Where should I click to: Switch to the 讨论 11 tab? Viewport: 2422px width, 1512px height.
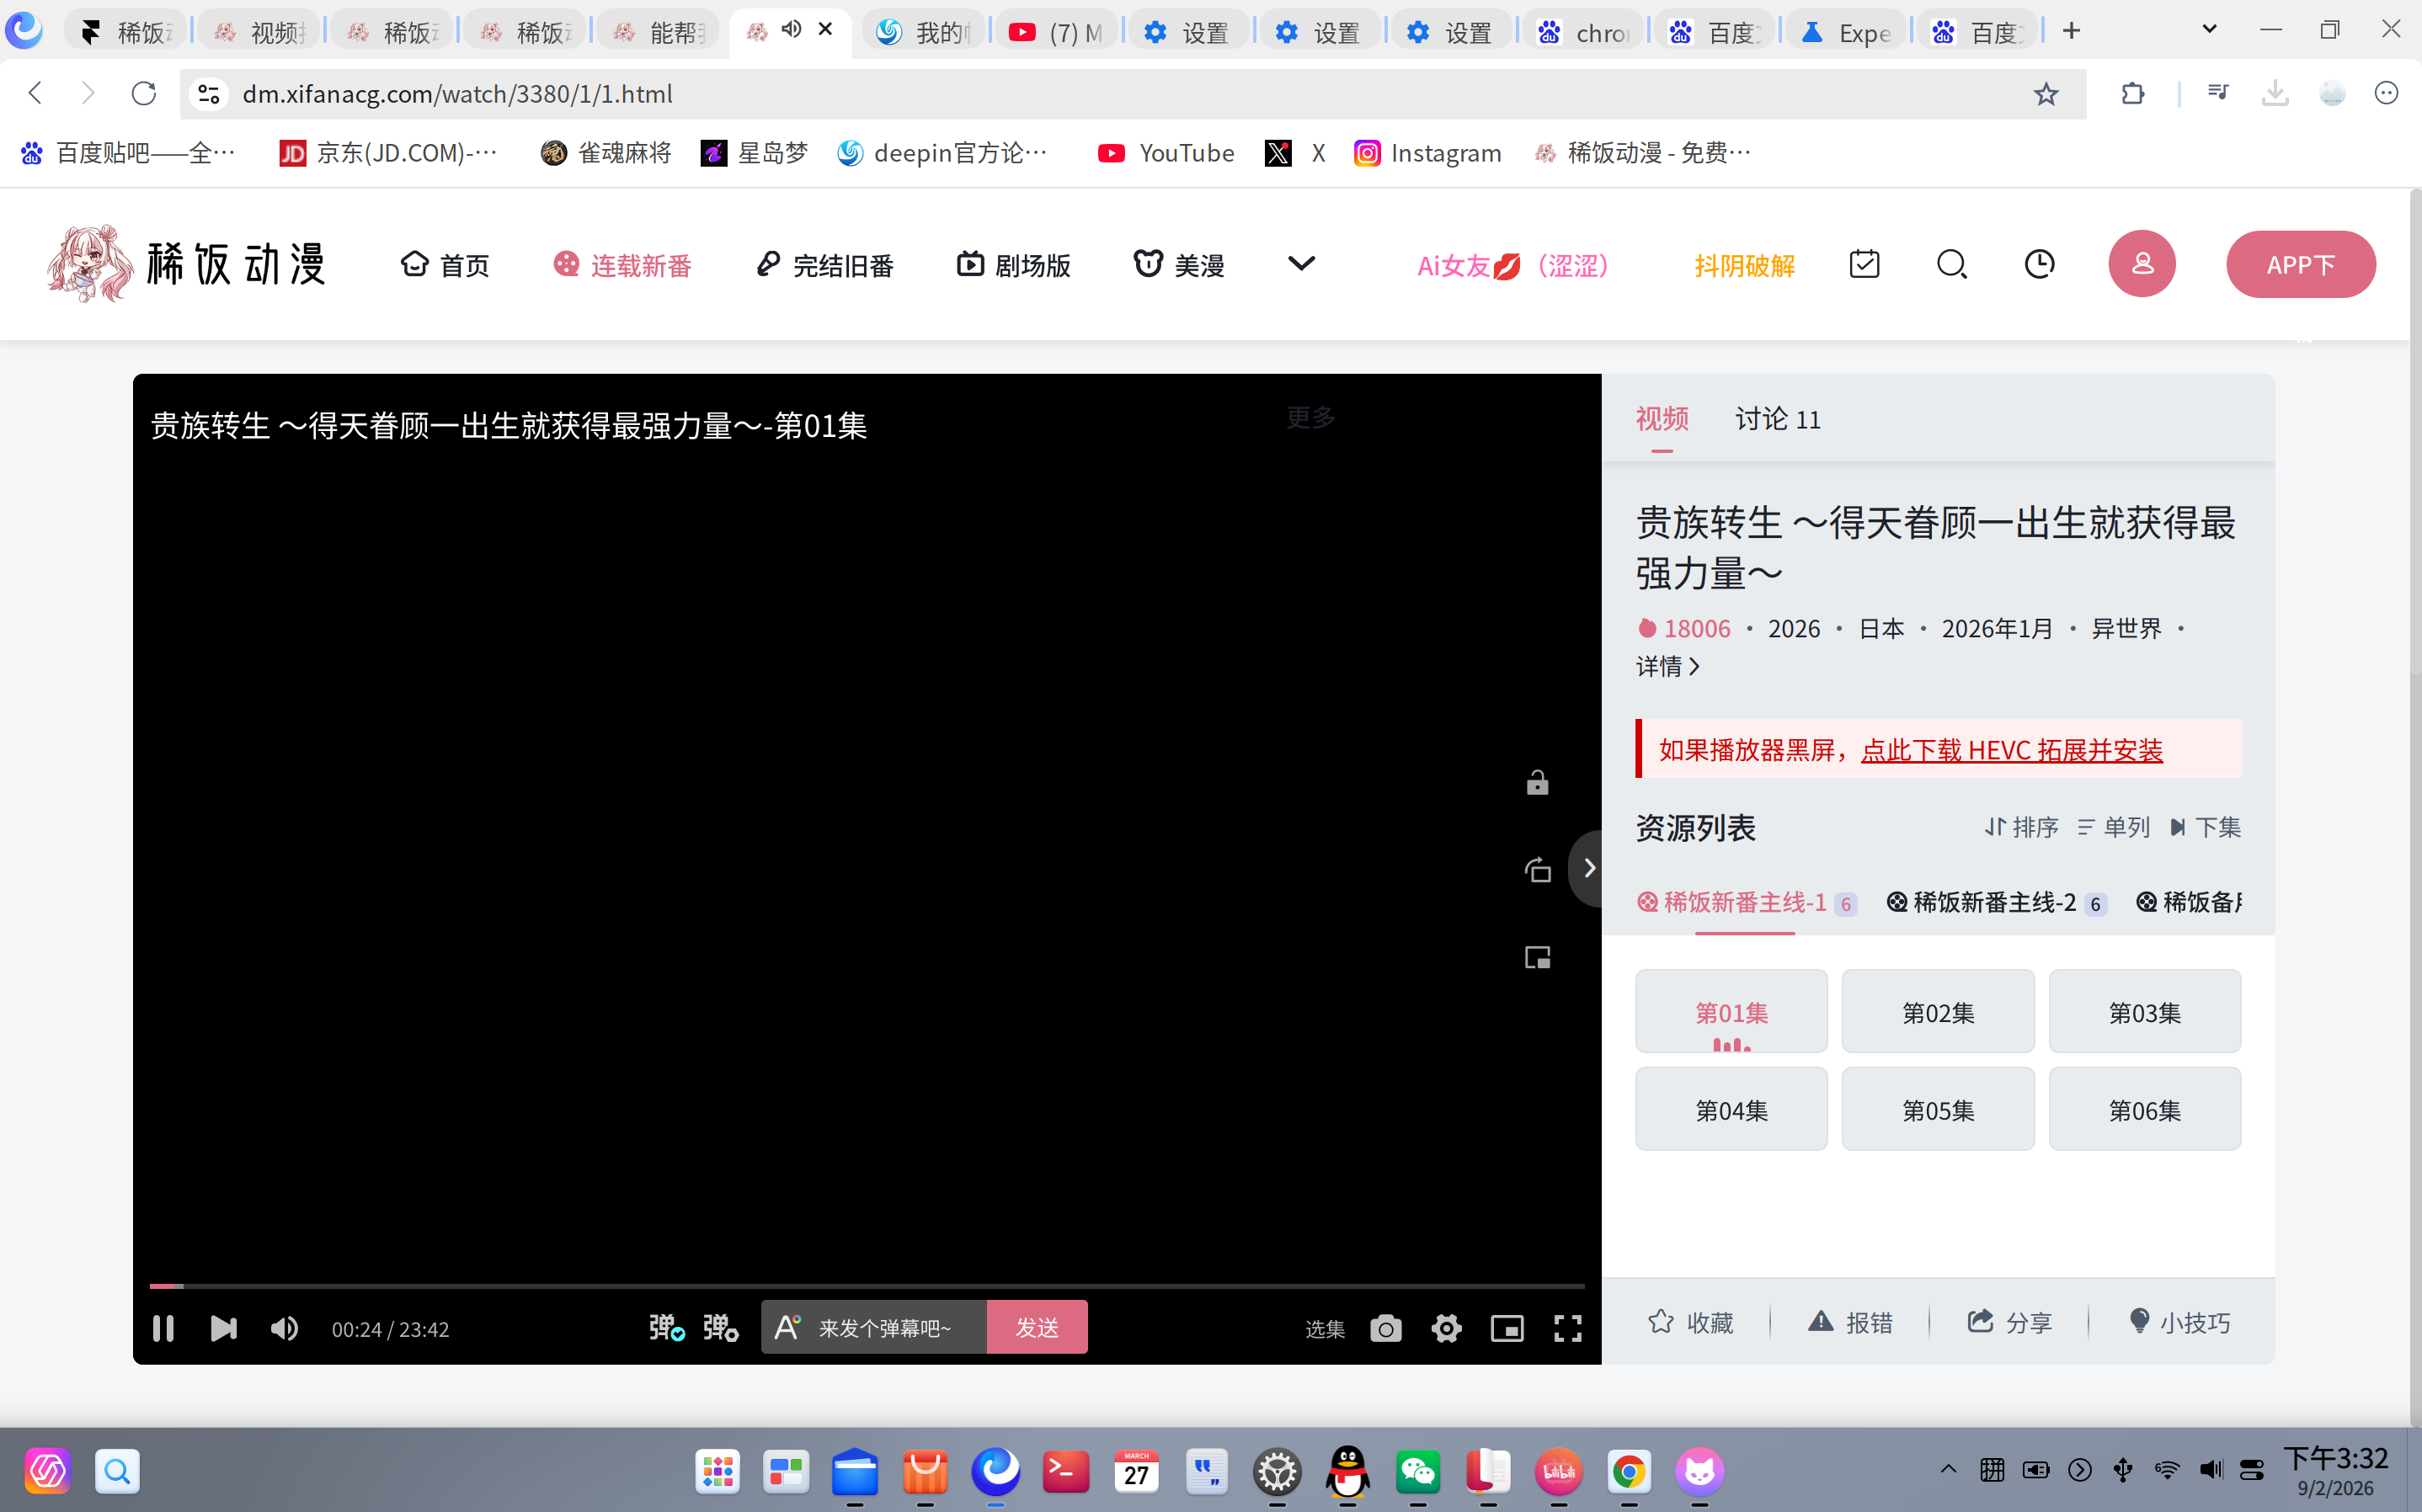(x=1777, y=419)
